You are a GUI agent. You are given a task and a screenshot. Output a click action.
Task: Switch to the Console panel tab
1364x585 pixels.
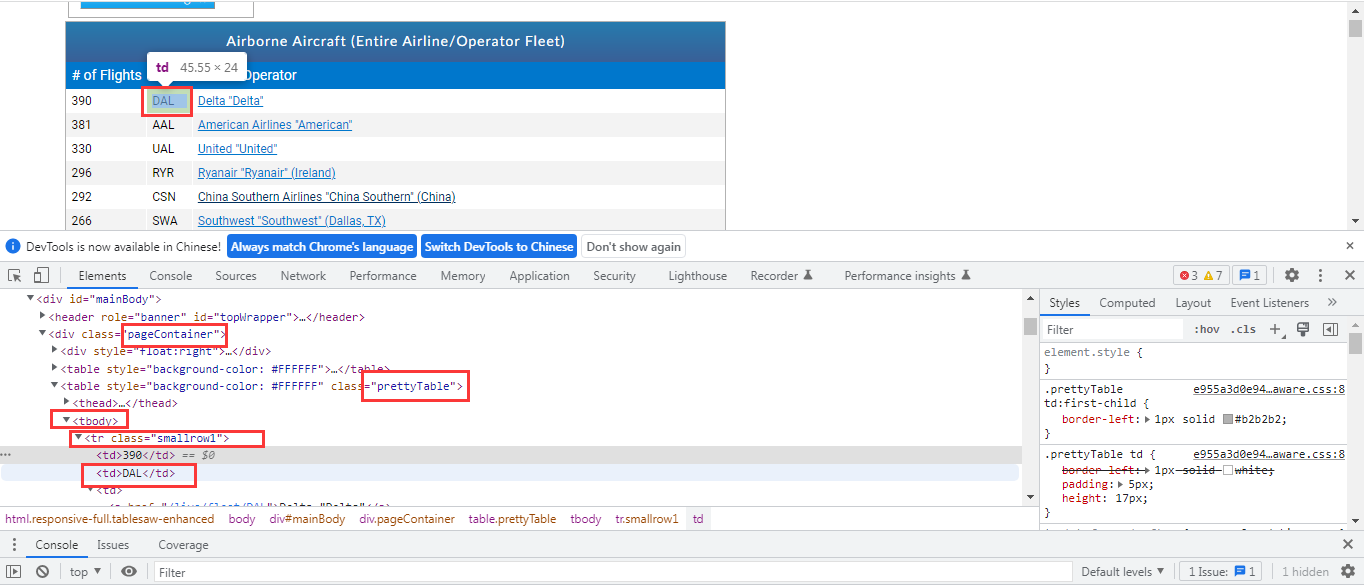pos(171,275)
